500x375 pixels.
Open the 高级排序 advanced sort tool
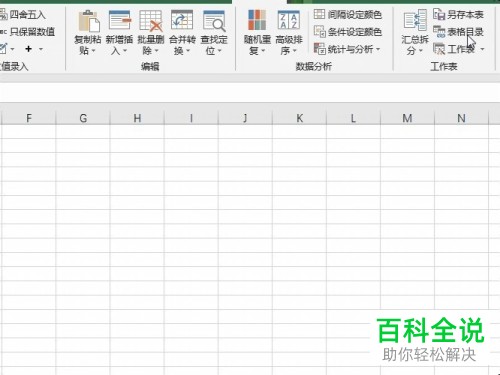(x=289, y=33)
